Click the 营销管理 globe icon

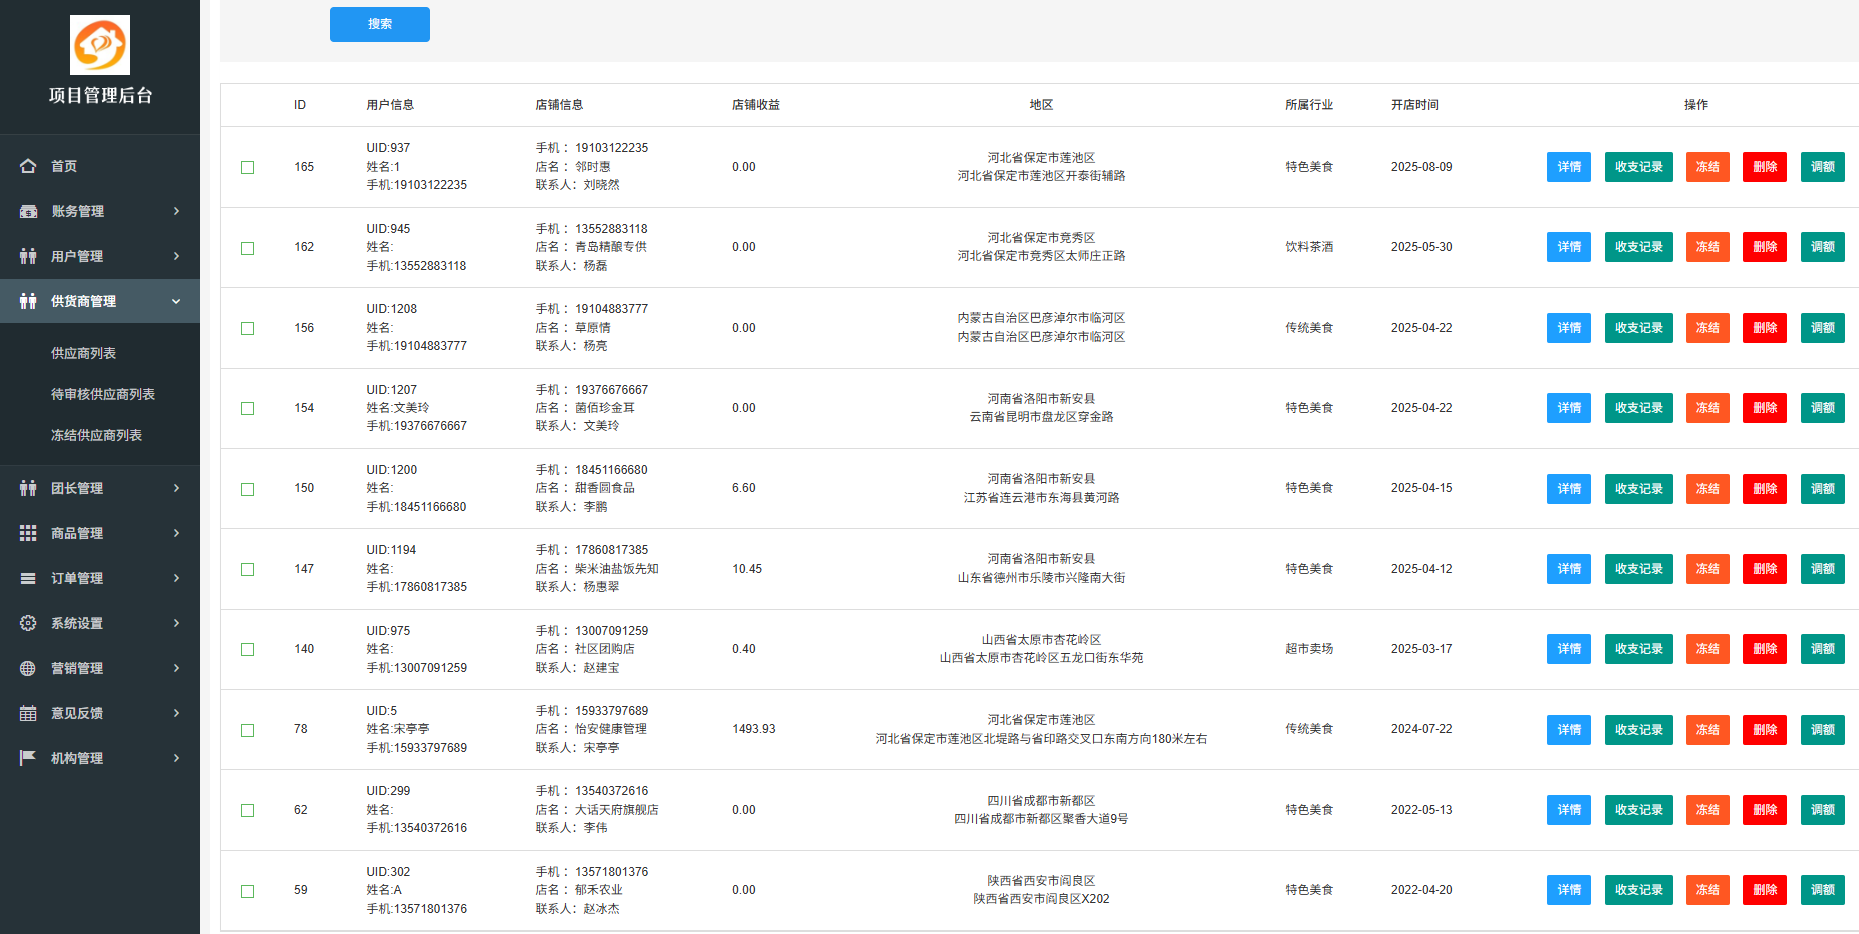[x=28, y=668]
